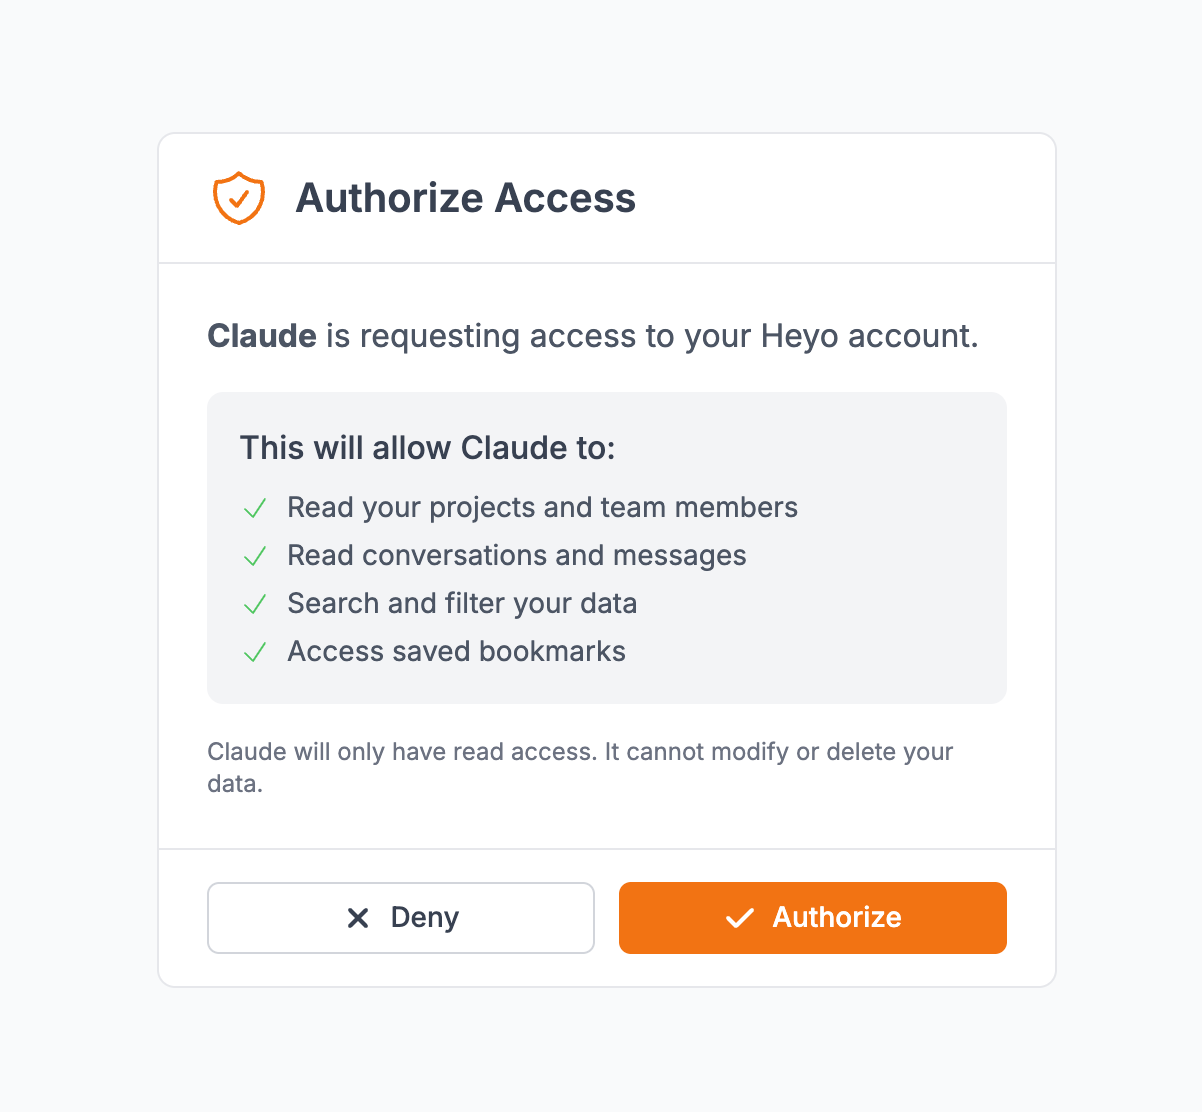Click the gray permissions summary panel
Viewport: 1202px width, 1112px height.
(607, 548)
